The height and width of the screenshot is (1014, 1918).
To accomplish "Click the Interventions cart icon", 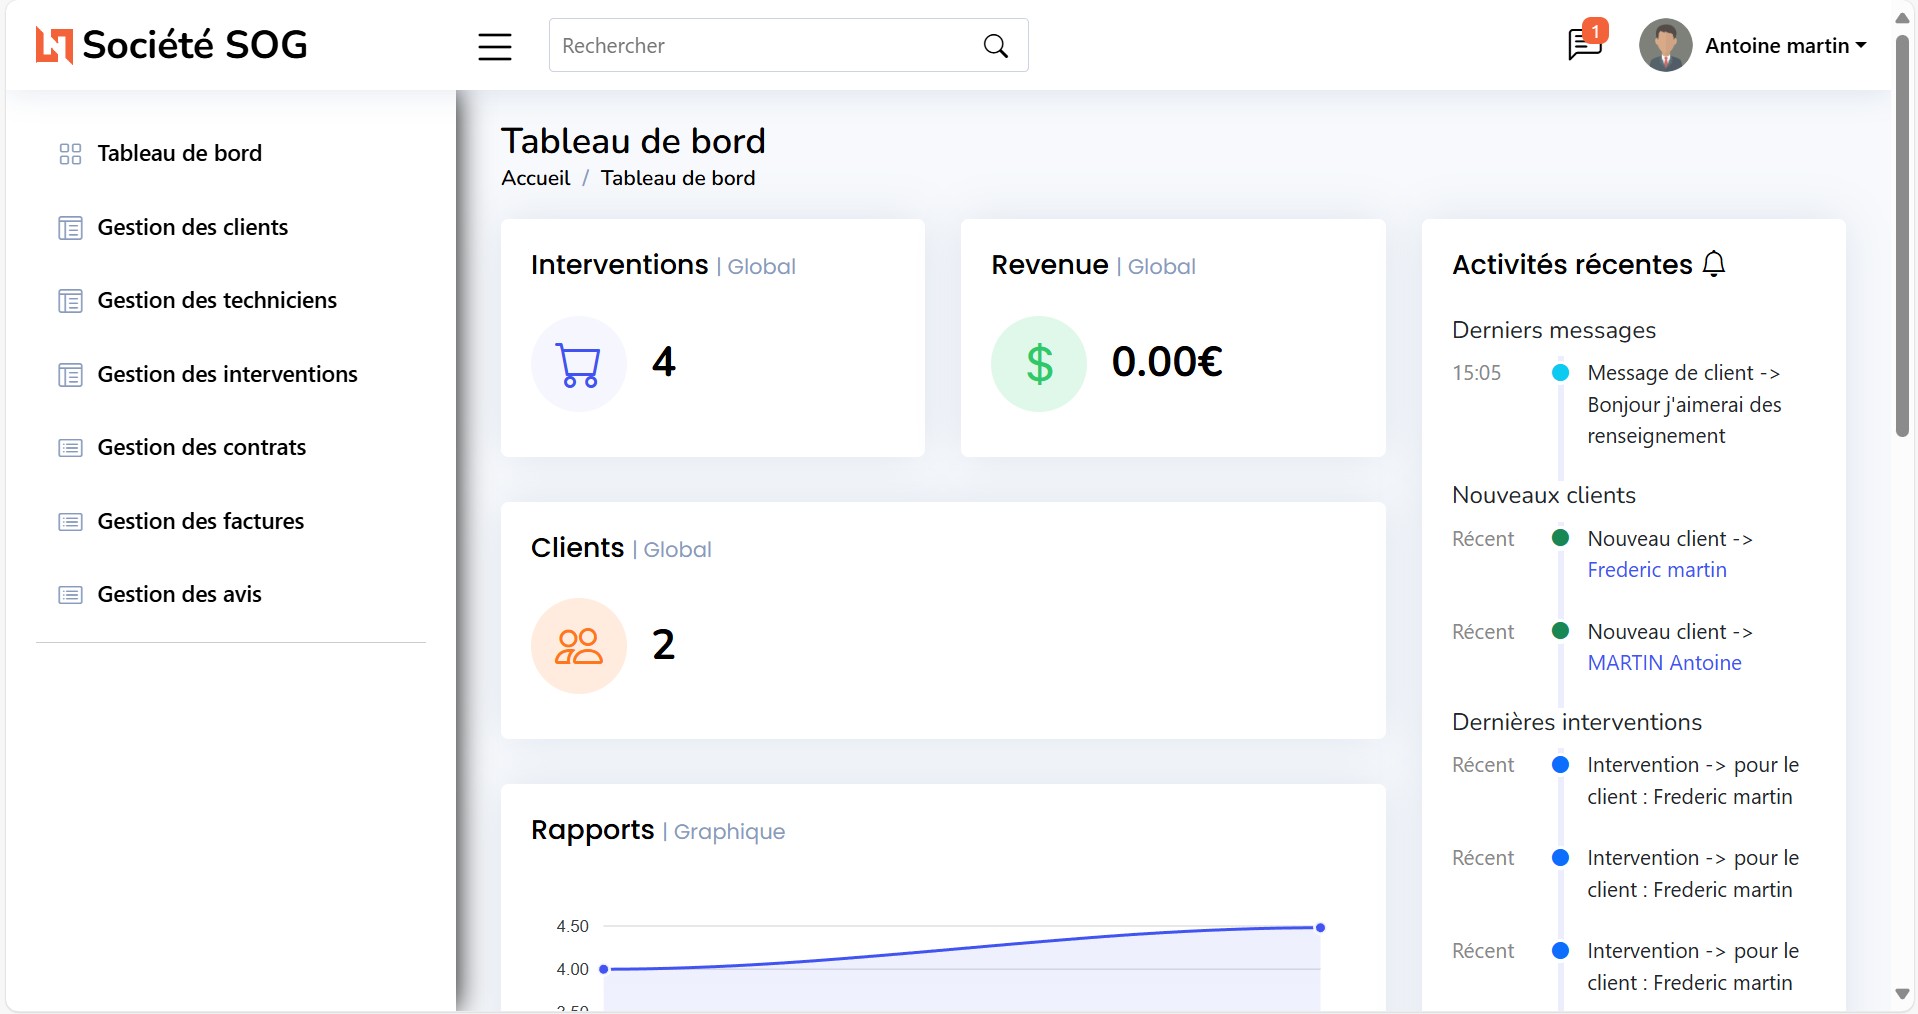I will (x=578, y=364).
